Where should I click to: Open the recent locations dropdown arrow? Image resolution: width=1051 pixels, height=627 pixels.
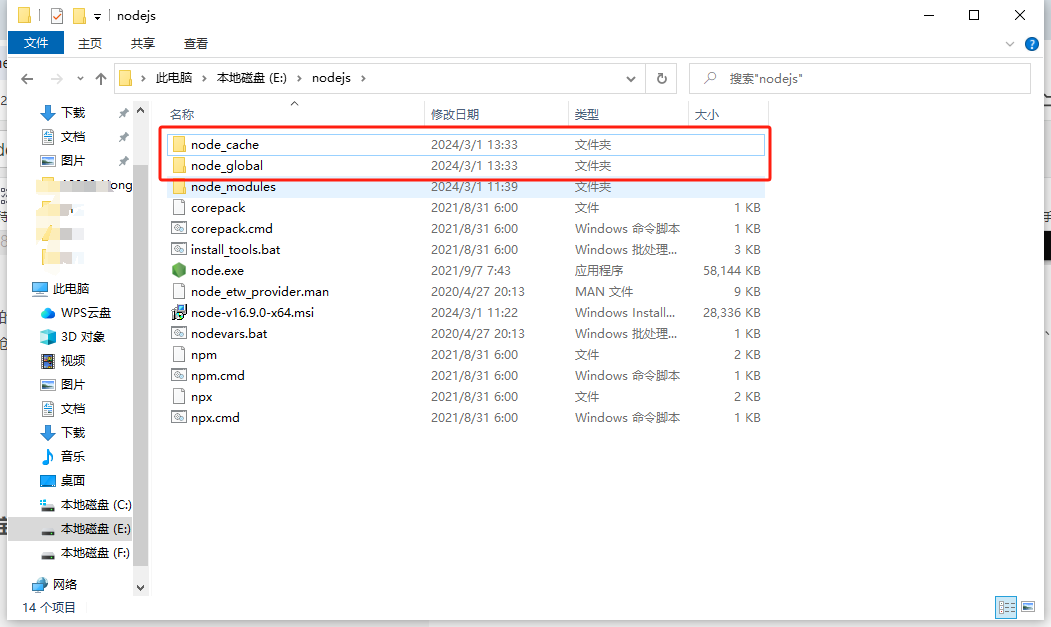click(80, 79)
